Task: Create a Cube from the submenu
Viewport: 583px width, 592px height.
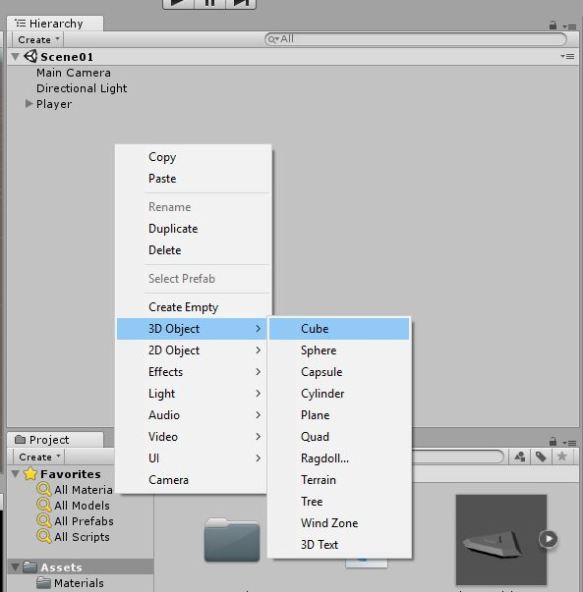Action: pyautogui.click(x=339, y=329)
